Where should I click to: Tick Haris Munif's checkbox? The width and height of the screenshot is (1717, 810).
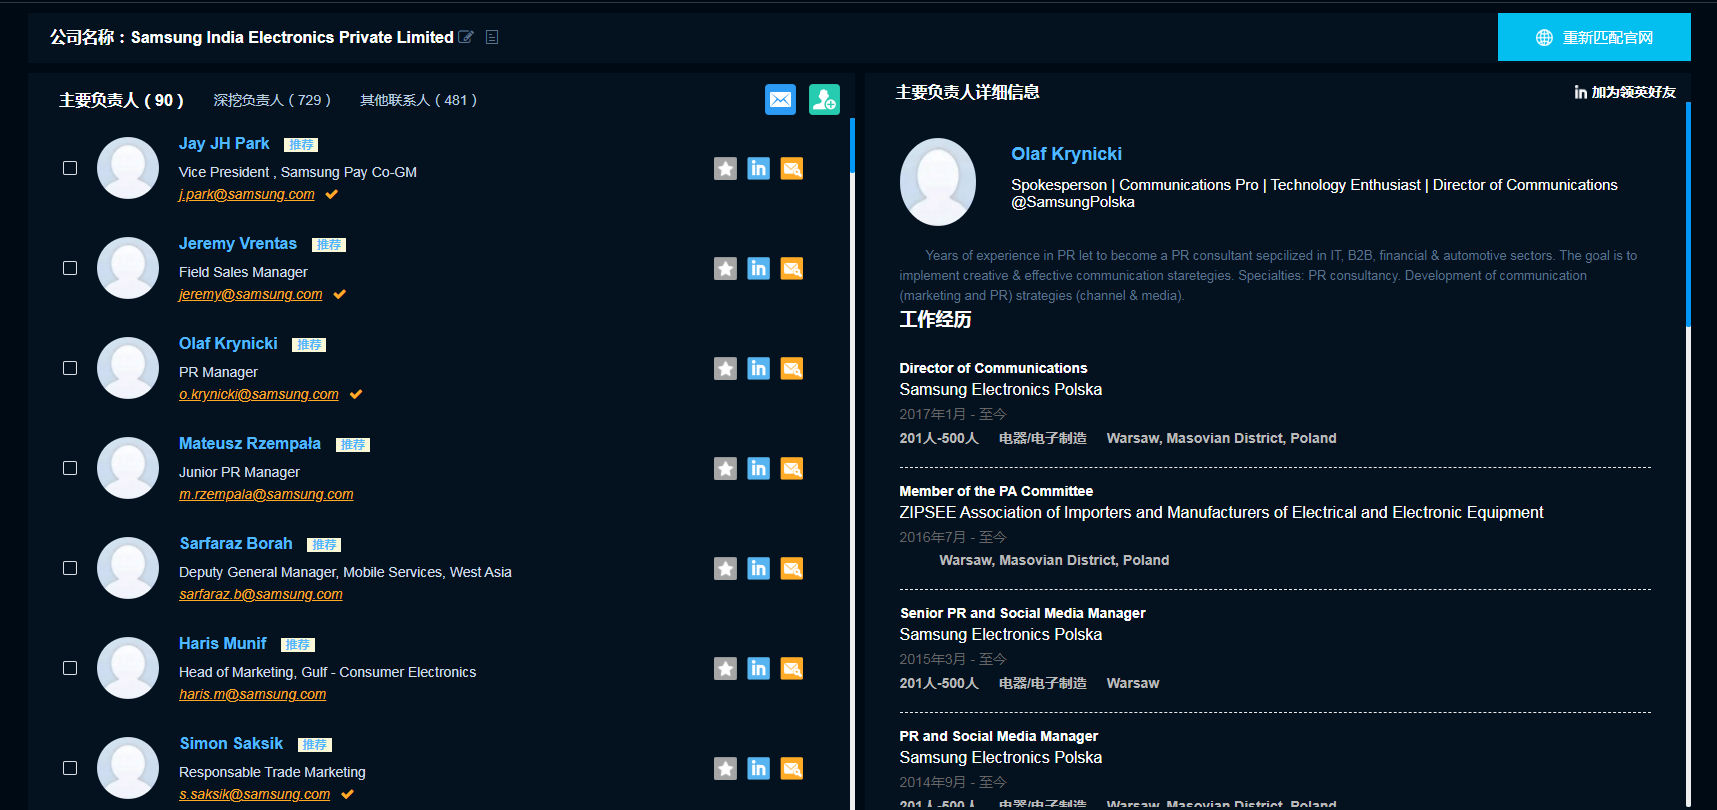[70, 668]
